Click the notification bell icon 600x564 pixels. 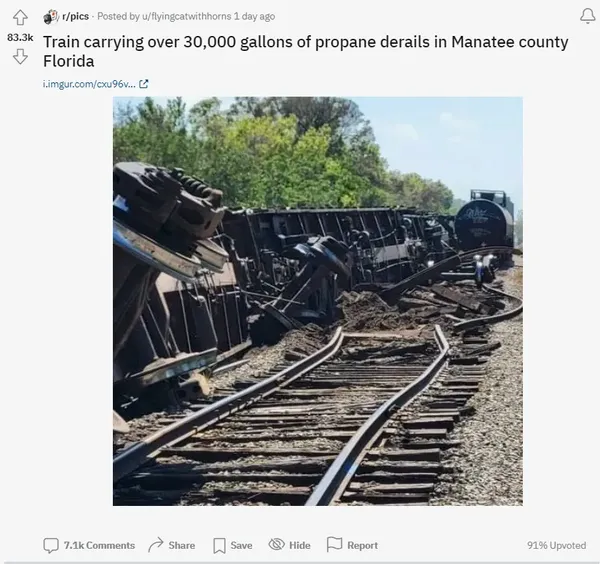coord(587,16)
